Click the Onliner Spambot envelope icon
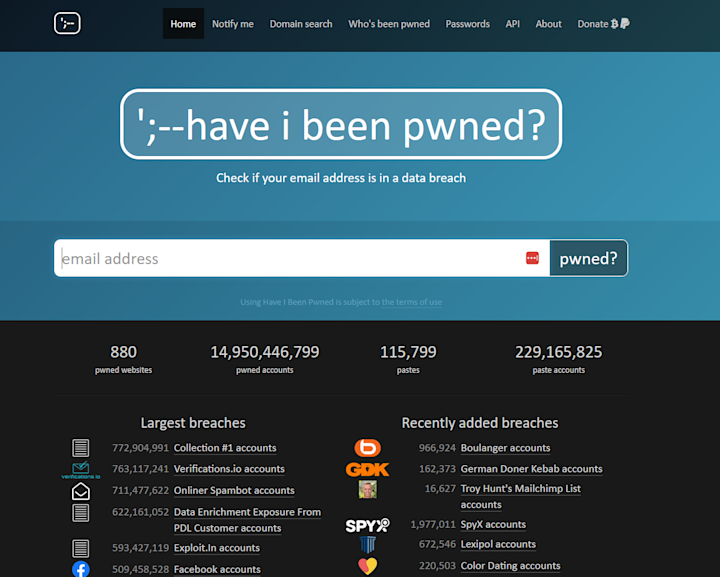720x577 pixels. click(81, 491)
